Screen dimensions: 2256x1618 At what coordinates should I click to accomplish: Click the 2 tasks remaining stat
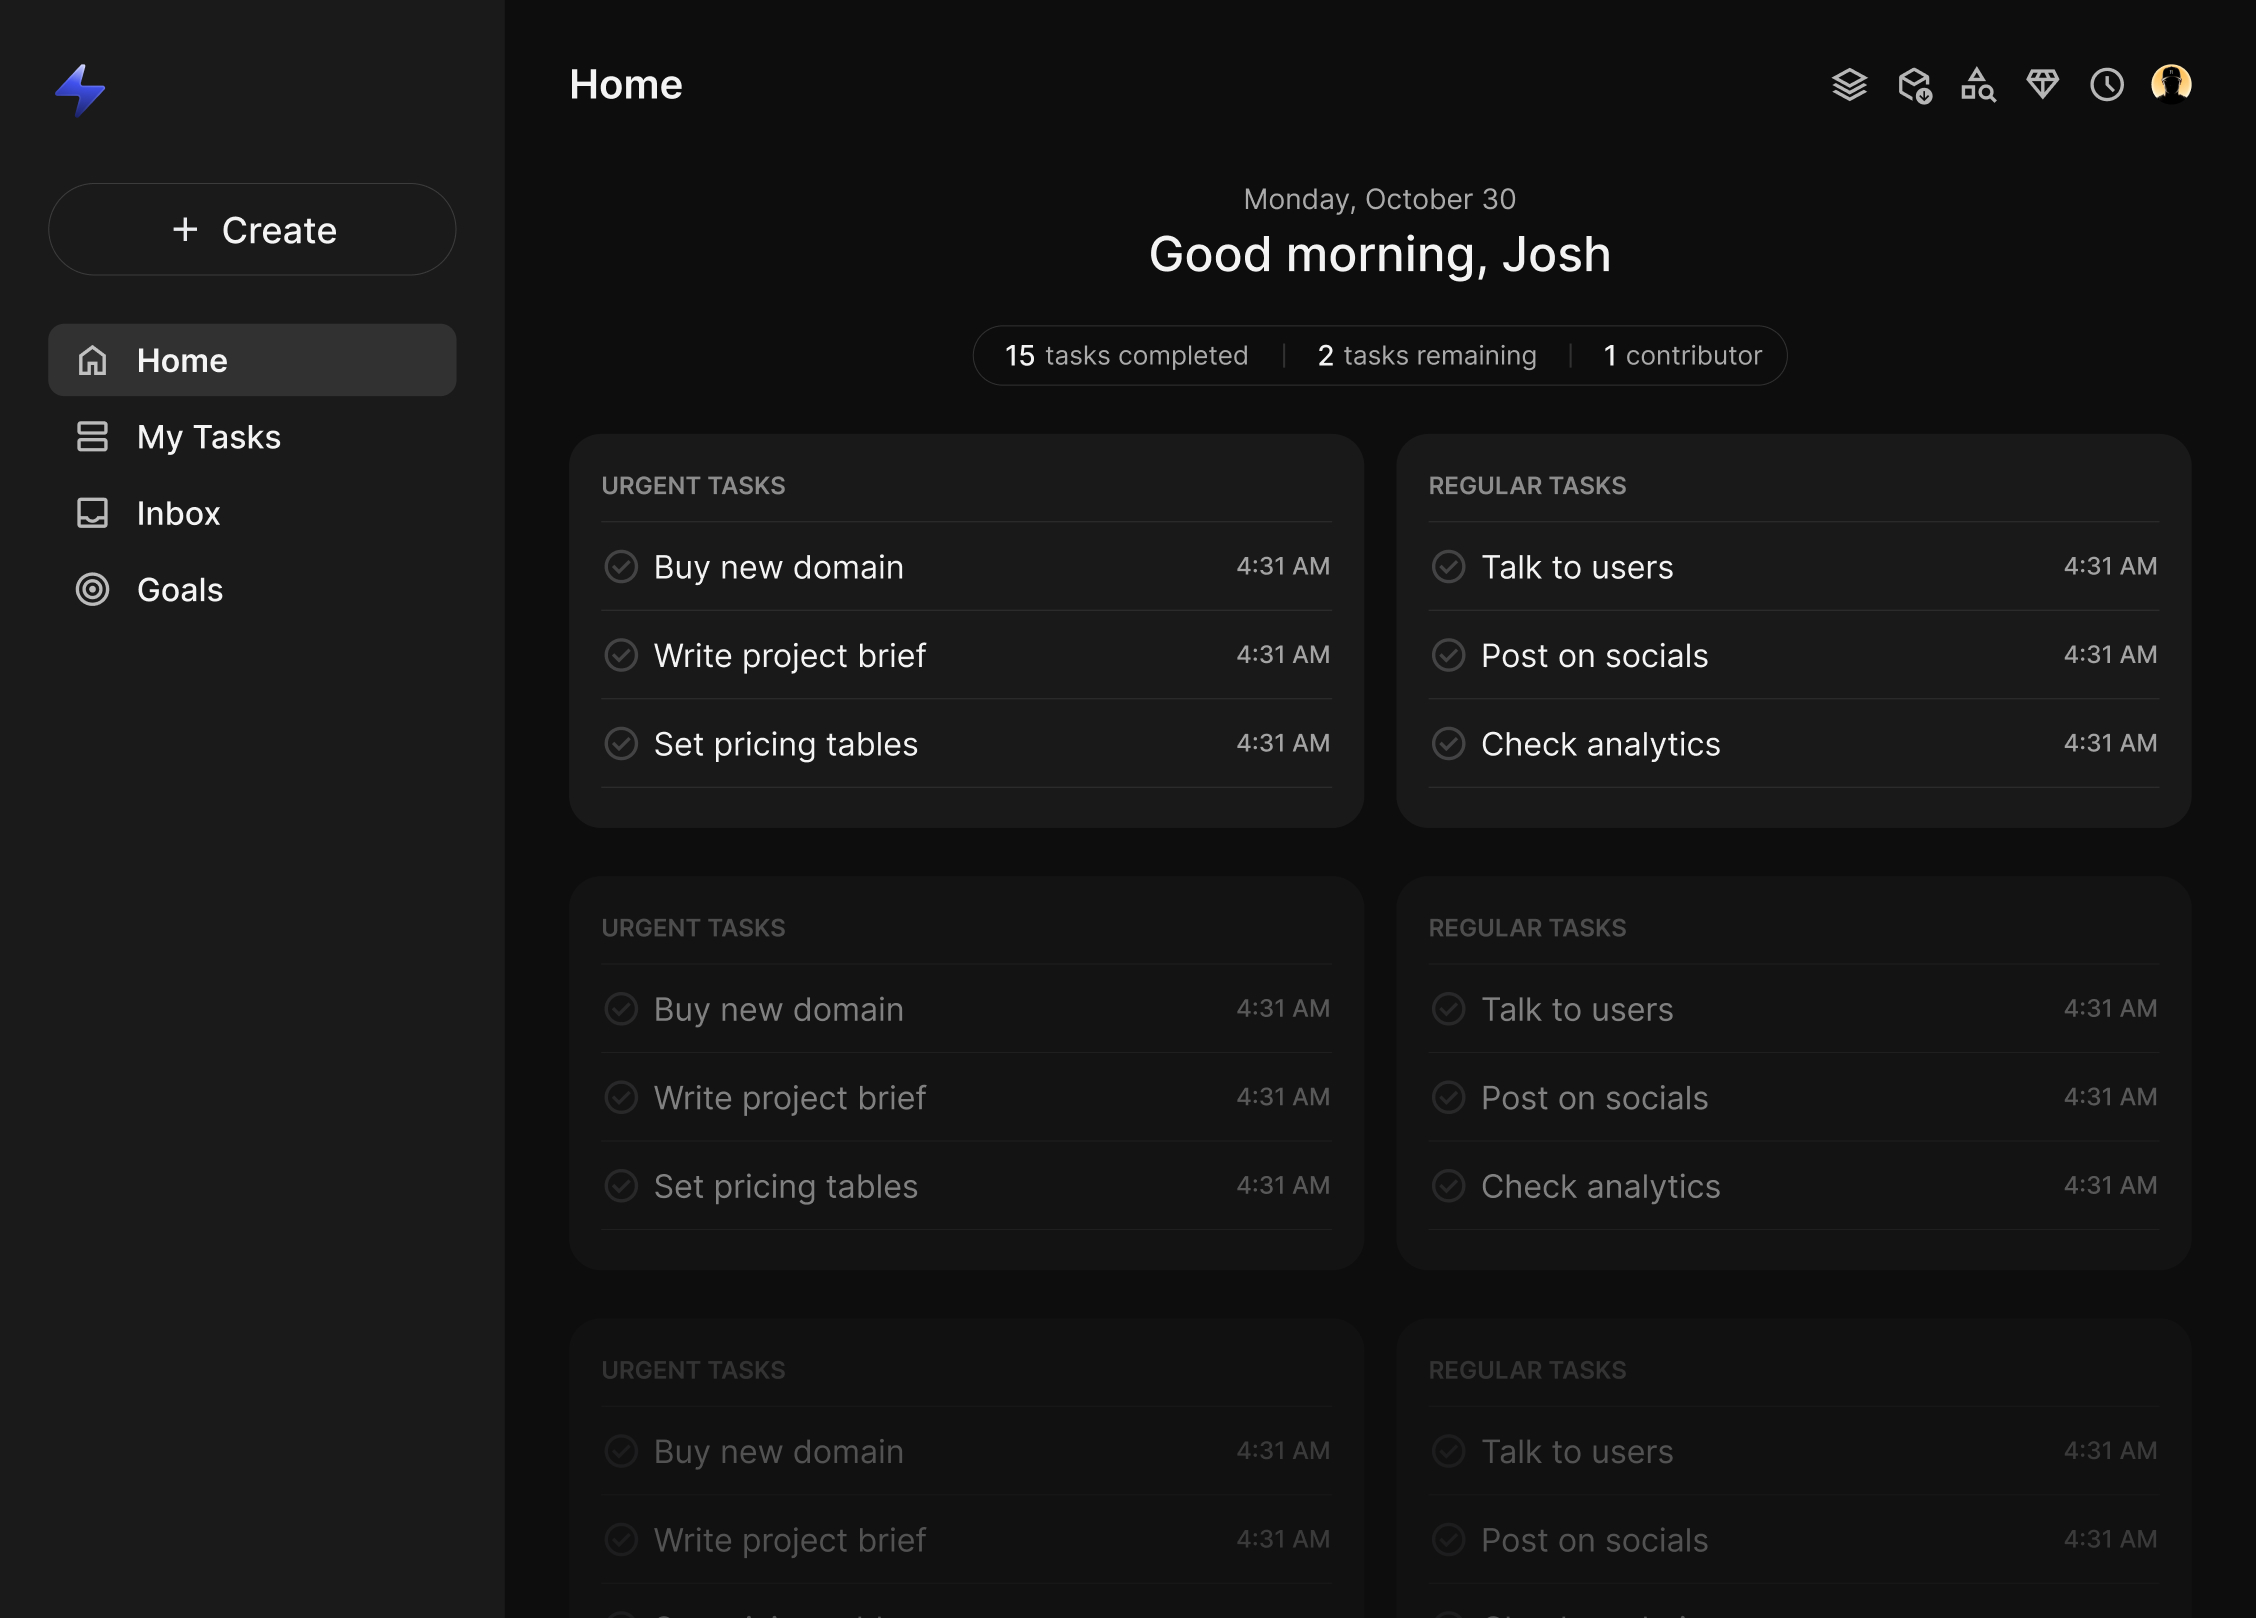pos(1426,356)
